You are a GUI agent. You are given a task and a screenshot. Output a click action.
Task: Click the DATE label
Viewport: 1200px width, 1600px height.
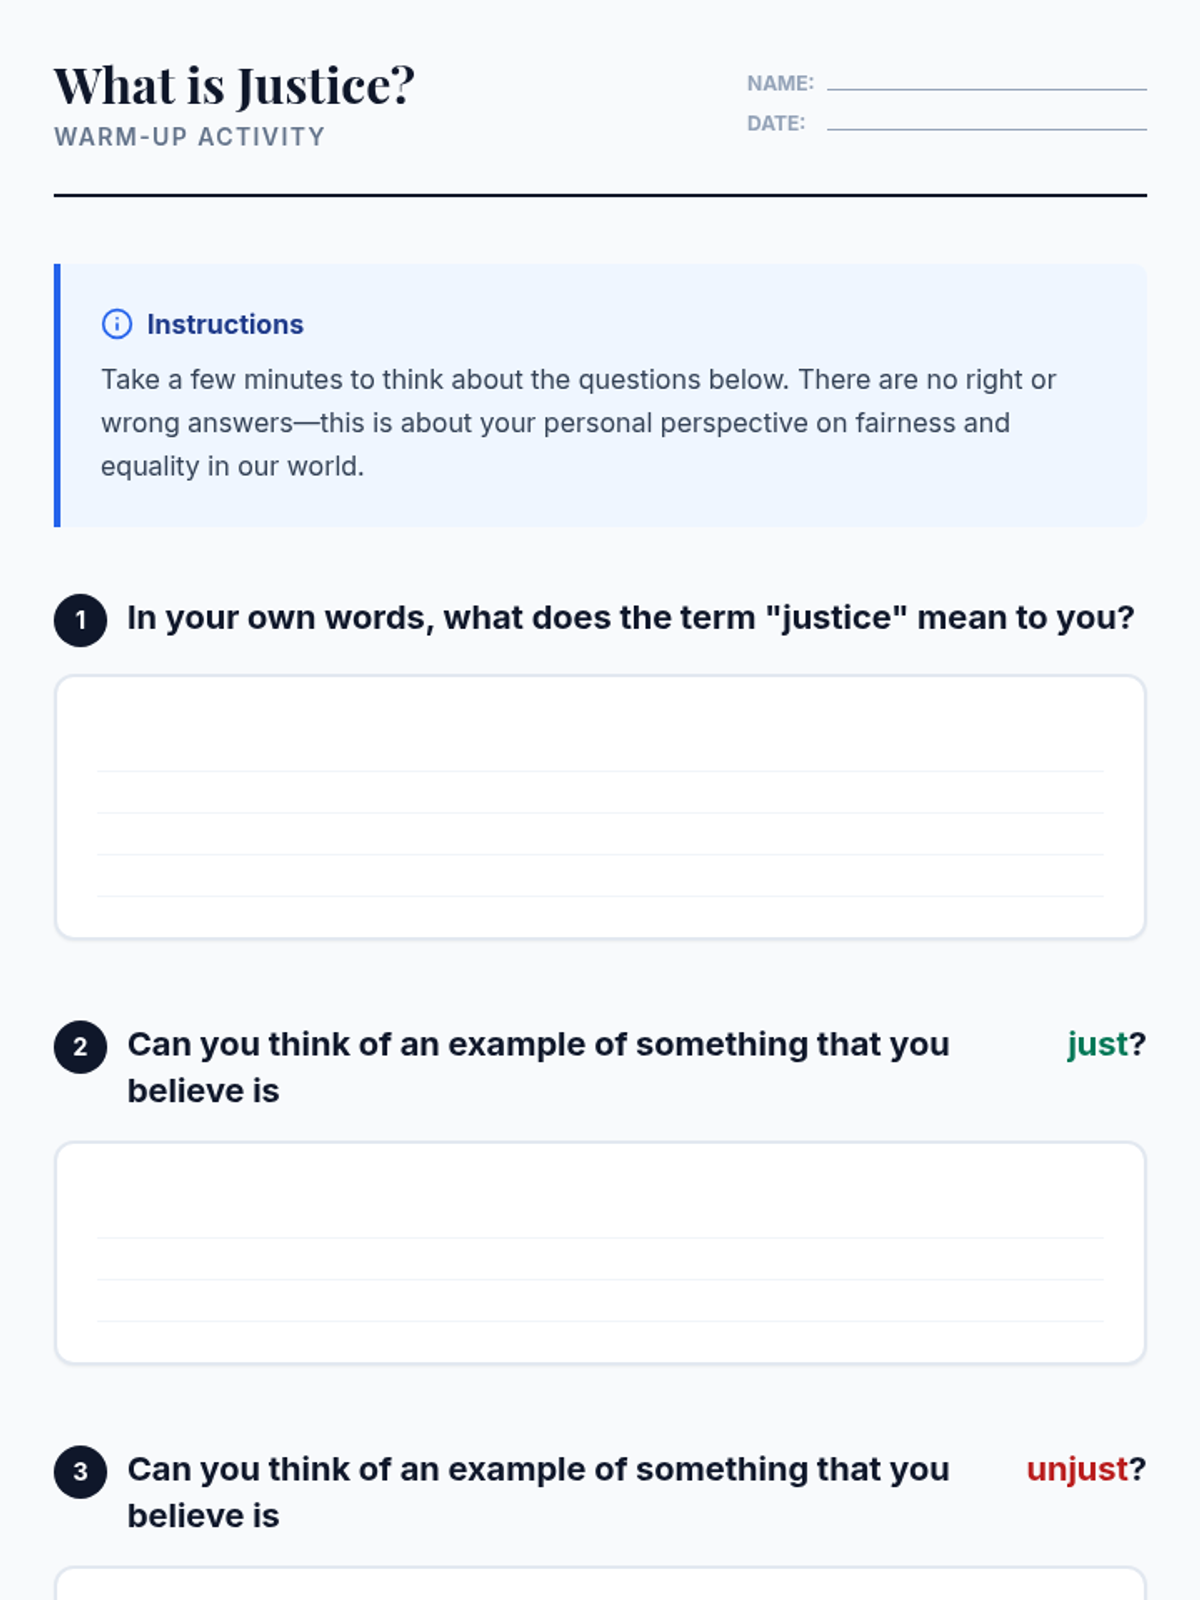(x=776, y=123)
